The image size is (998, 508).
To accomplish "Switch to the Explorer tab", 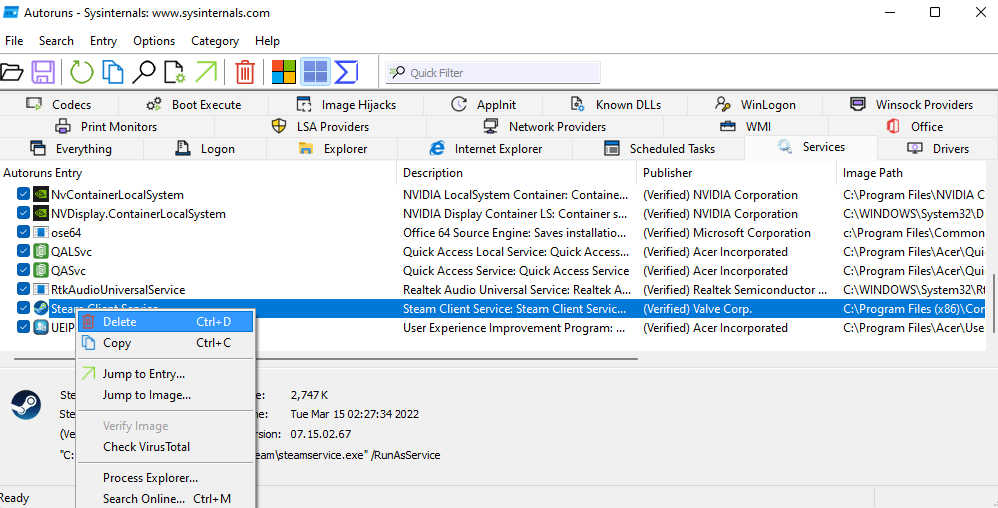I will (x=332, y=149).
